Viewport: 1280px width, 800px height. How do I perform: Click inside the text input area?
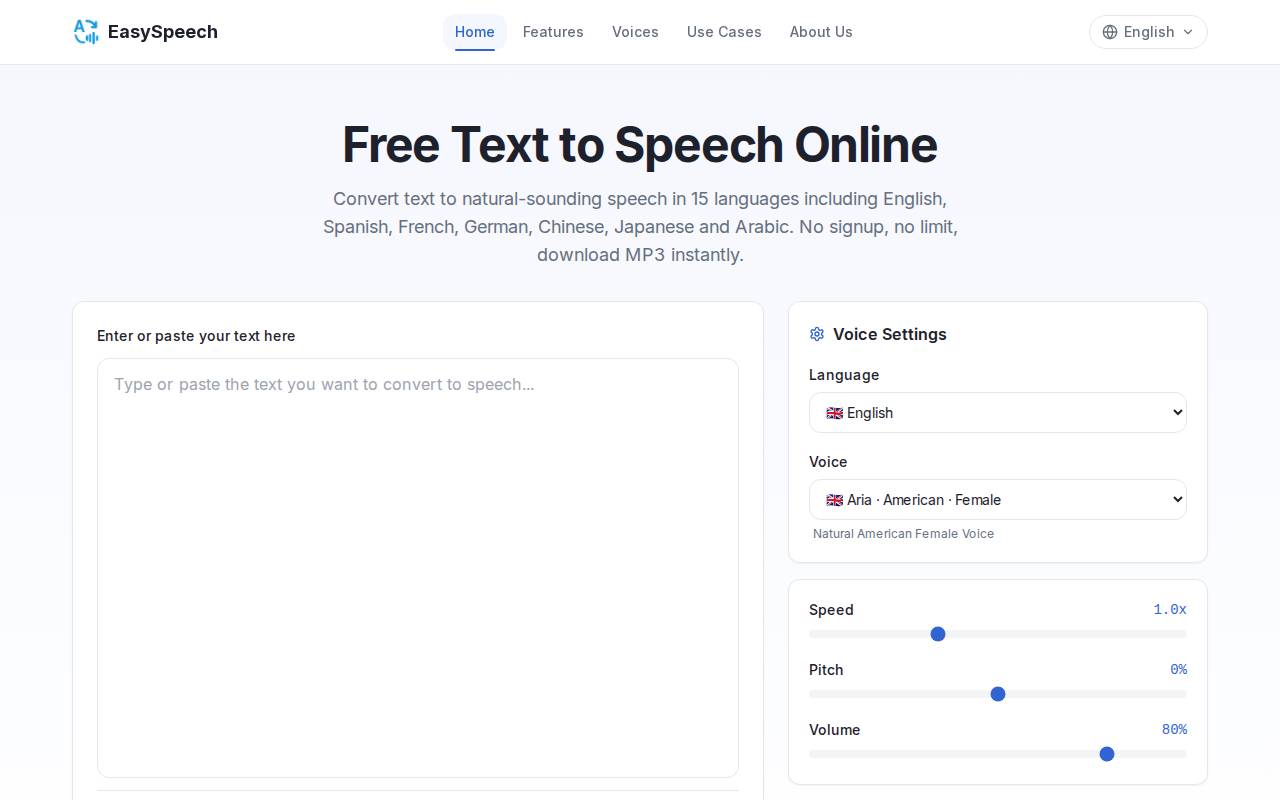click(418, 568)
